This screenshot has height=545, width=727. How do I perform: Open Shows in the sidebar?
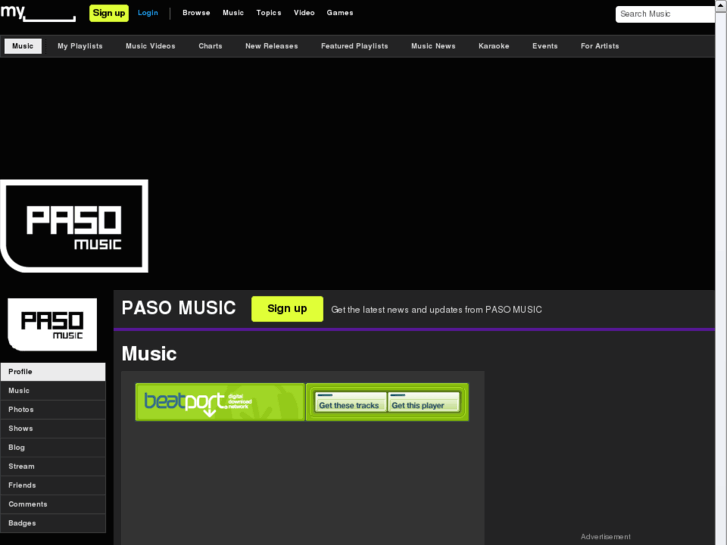pos(53,429)
